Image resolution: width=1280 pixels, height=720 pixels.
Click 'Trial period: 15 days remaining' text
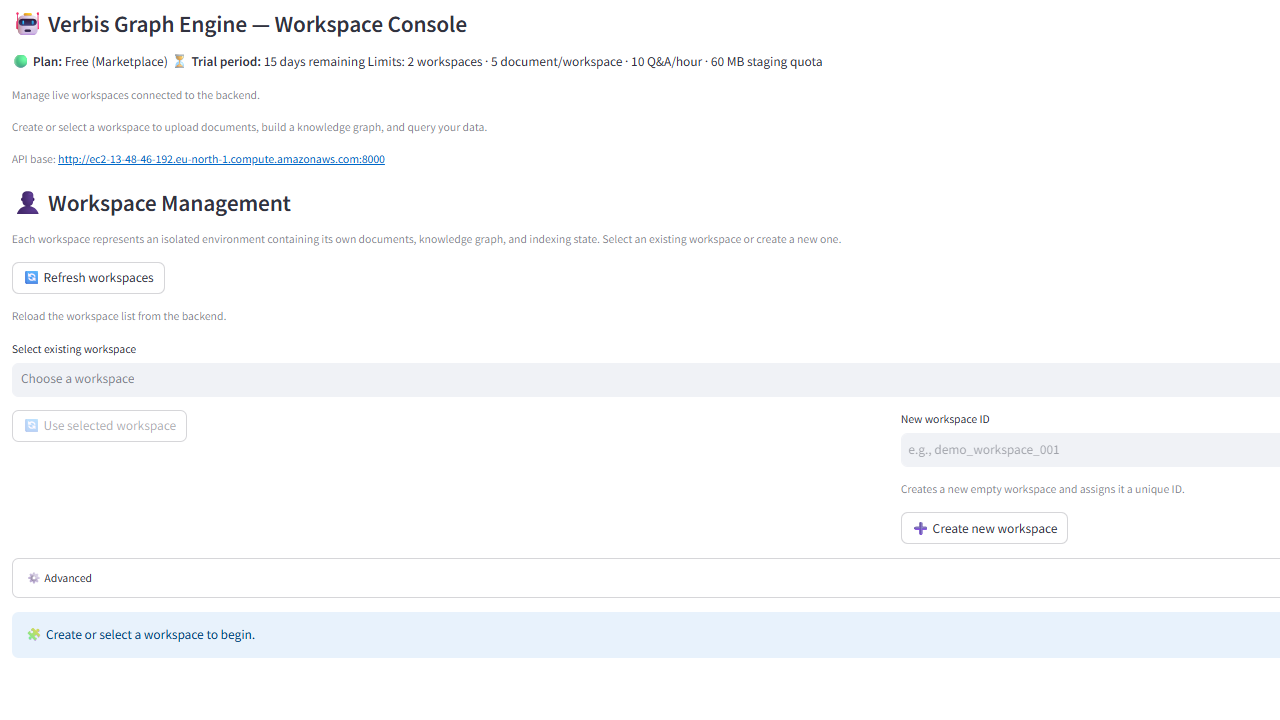pos(278,62)
